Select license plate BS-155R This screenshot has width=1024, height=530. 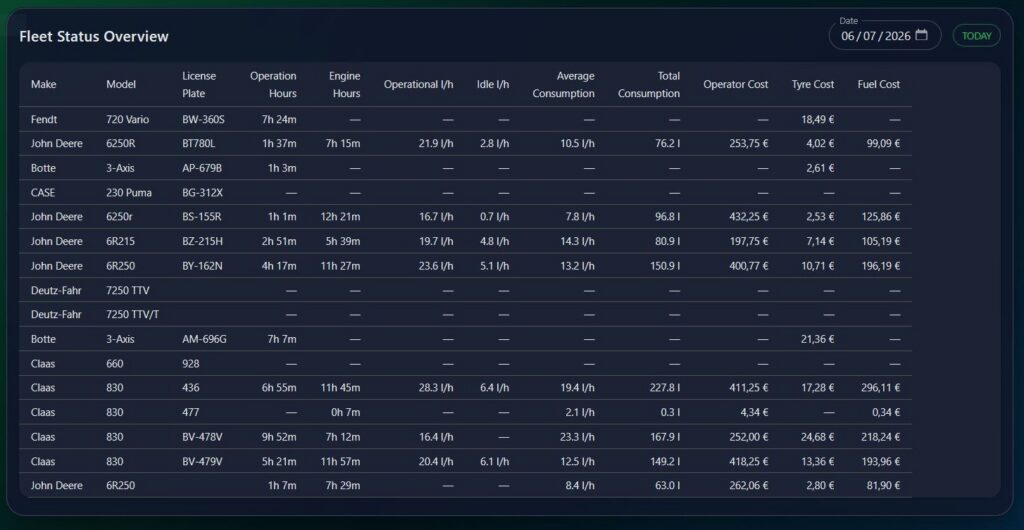point(202,217)
